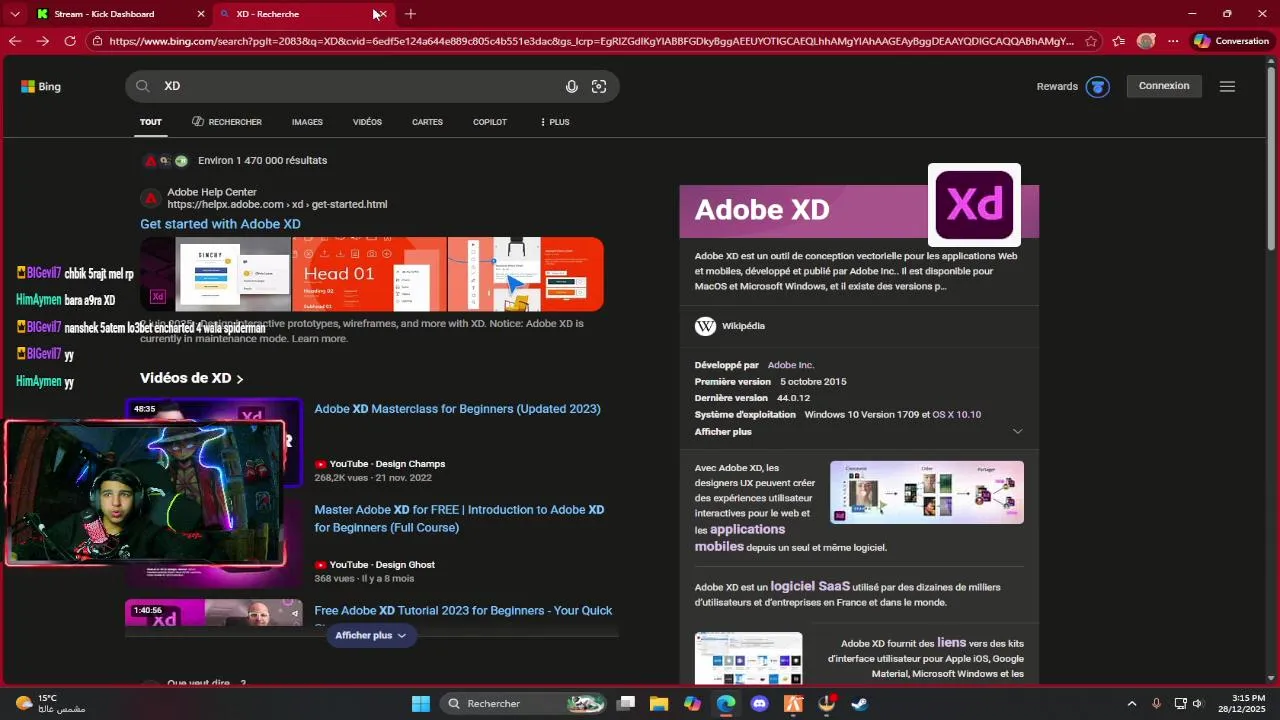Open Microsoft Copilot from the taskbar

tap(692, 704)
